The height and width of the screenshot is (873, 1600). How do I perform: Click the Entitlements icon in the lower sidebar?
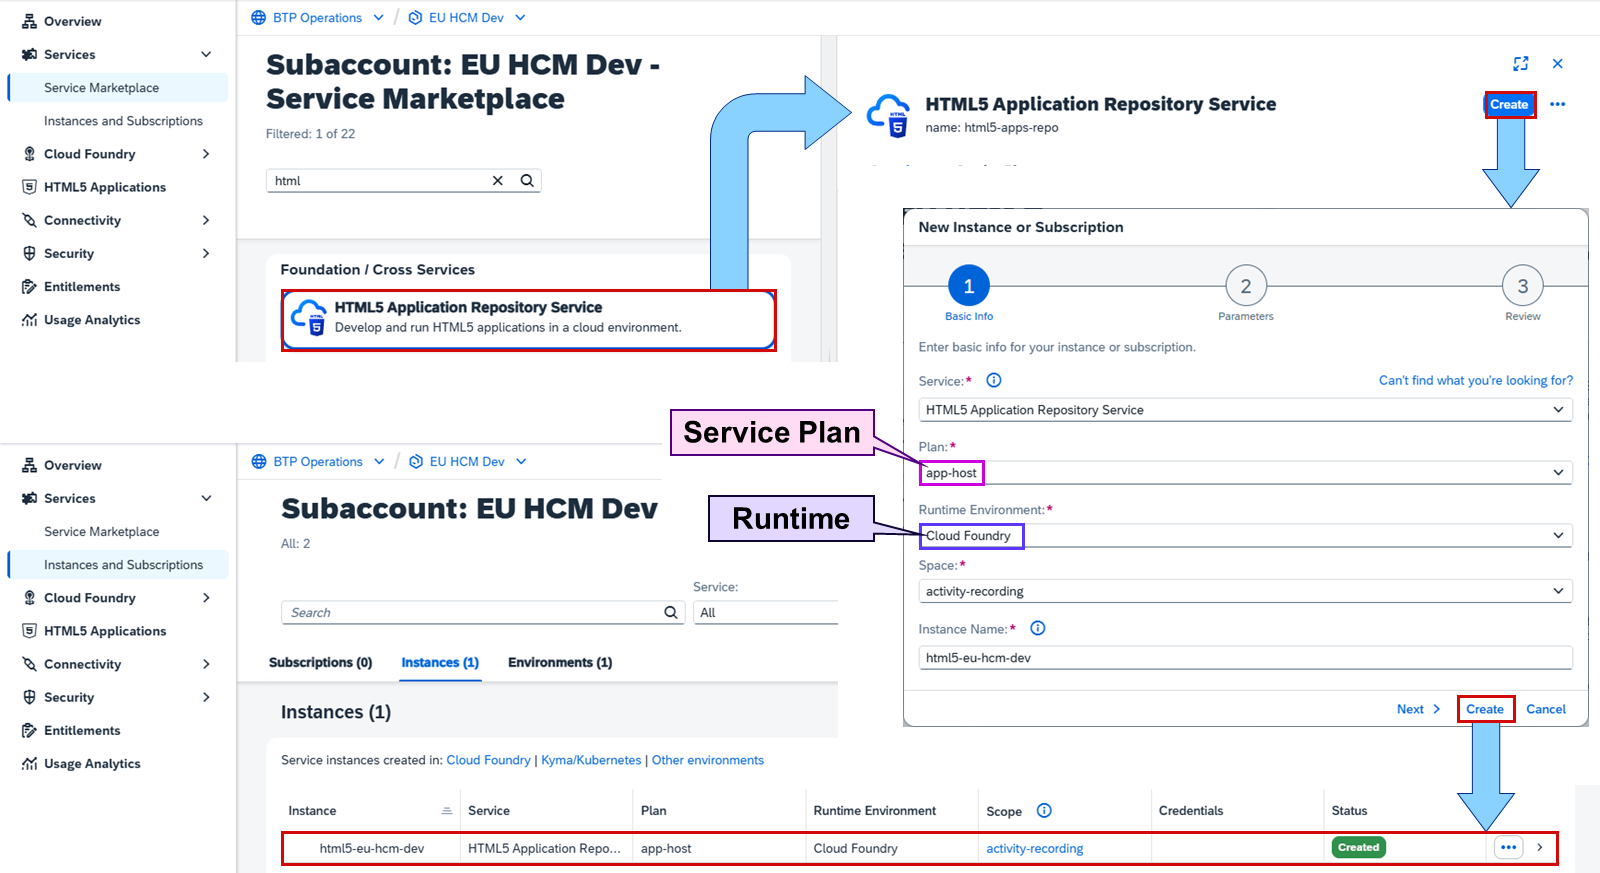tap(29, 731)
